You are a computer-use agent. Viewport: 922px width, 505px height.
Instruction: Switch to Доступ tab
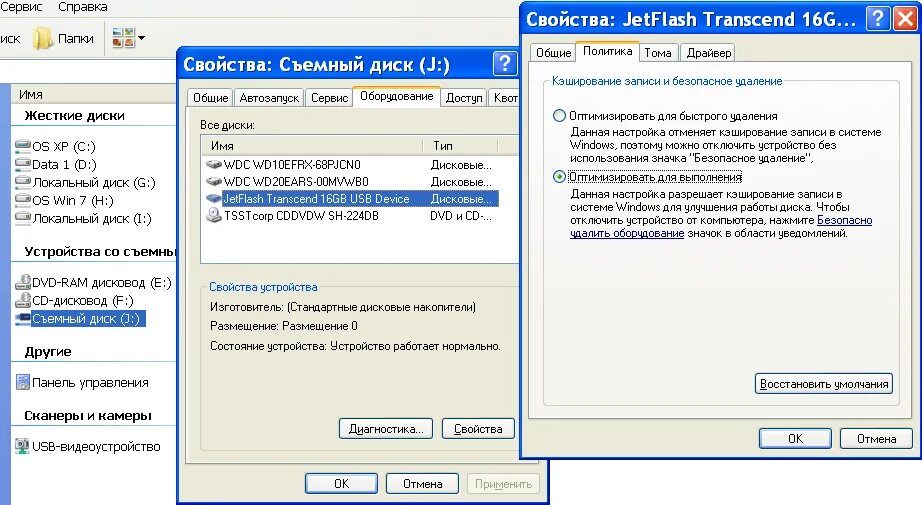464,98
